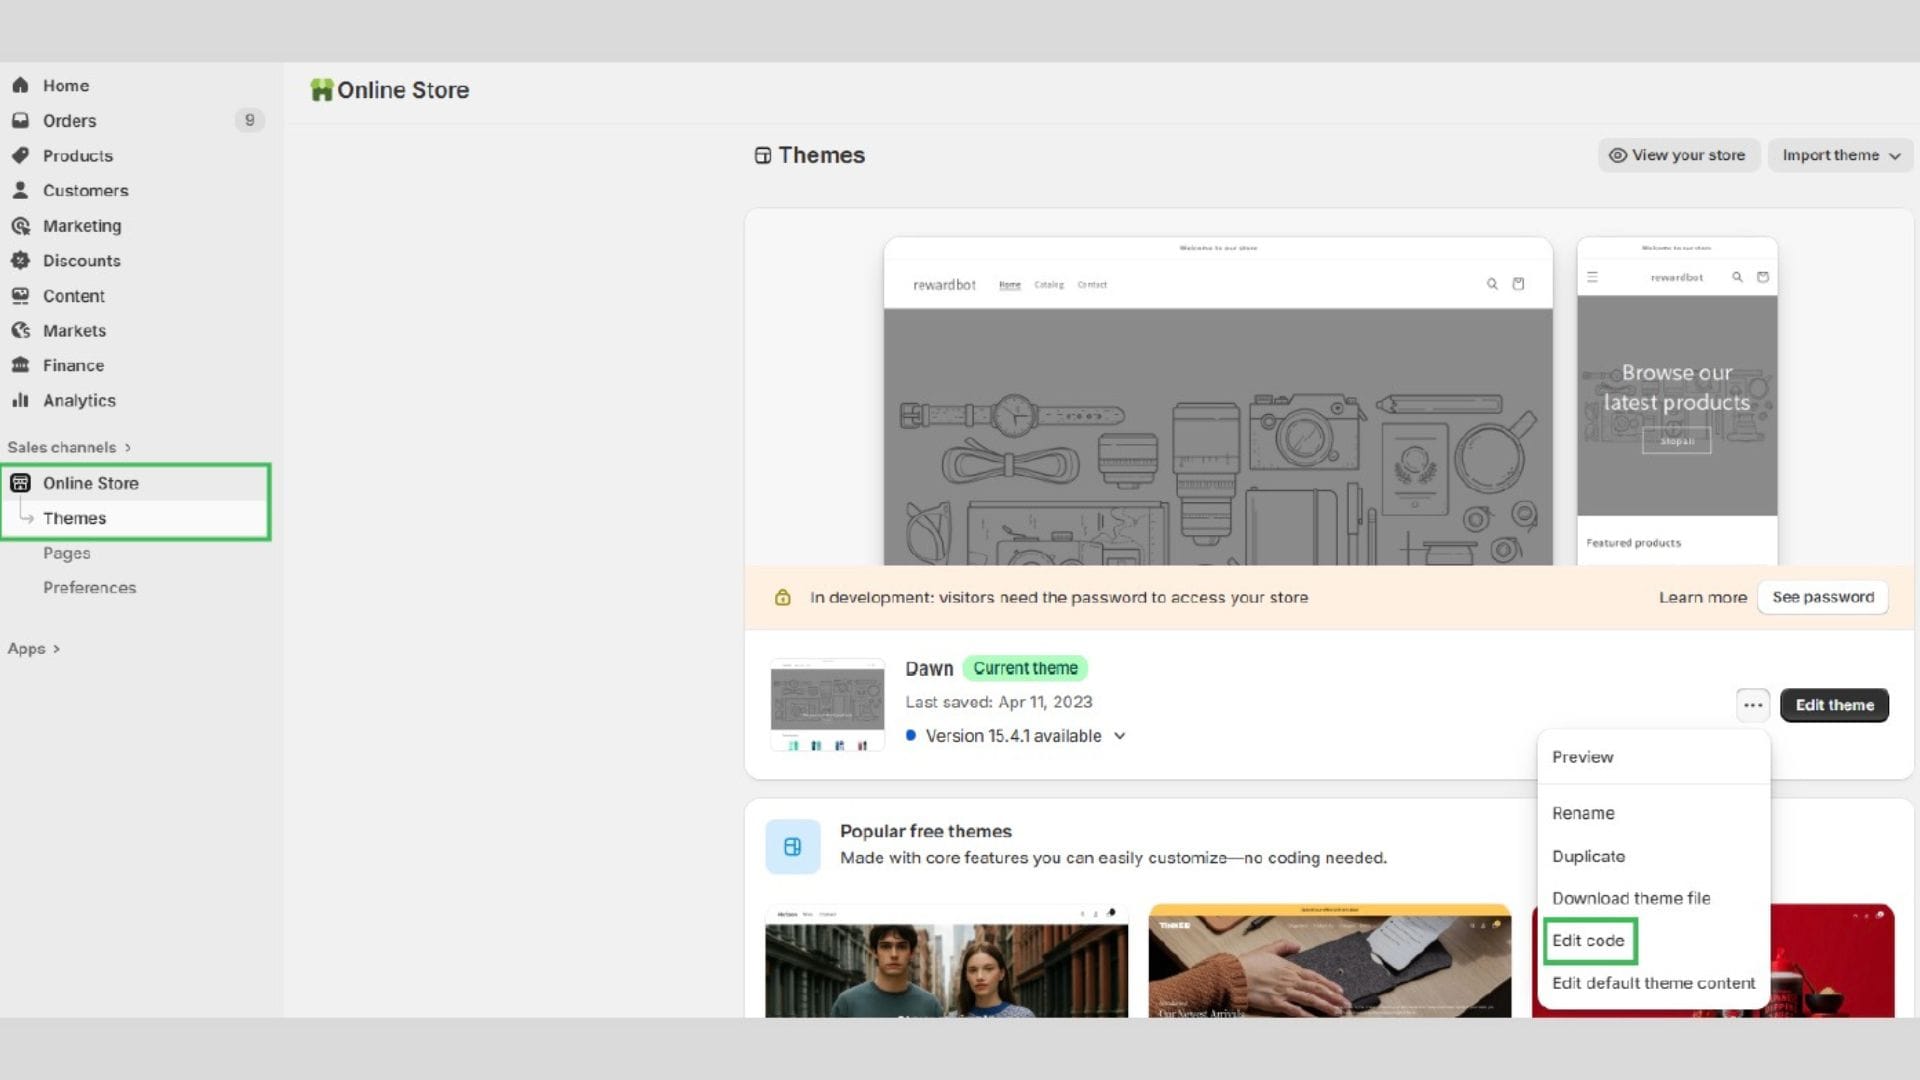1920x1080 pixels.
Task: Click the See password button
Action: pos(1822,597)
